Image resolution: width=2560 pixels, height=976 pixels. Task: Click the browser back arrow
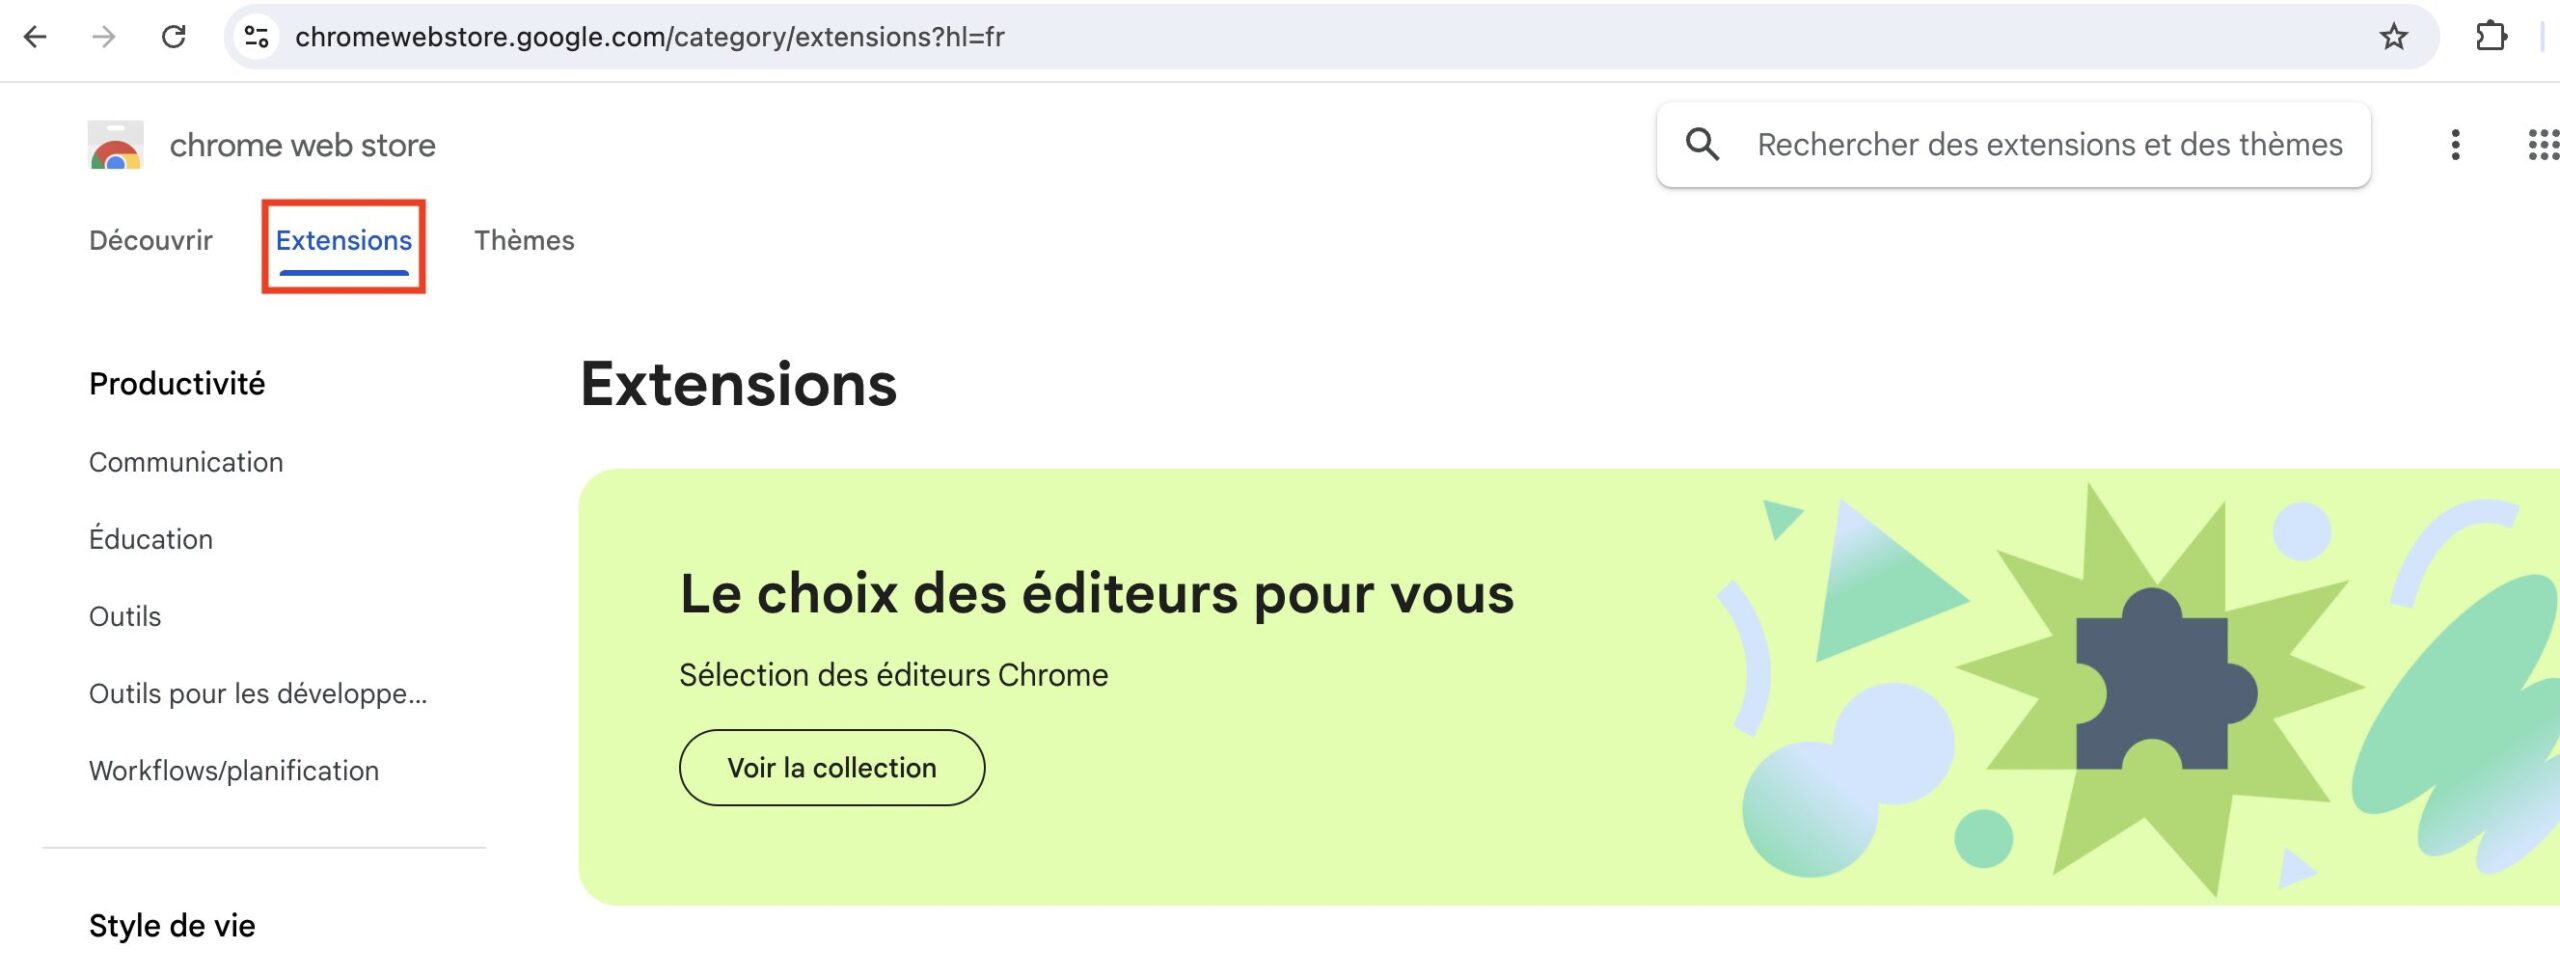tap(35, 37)
